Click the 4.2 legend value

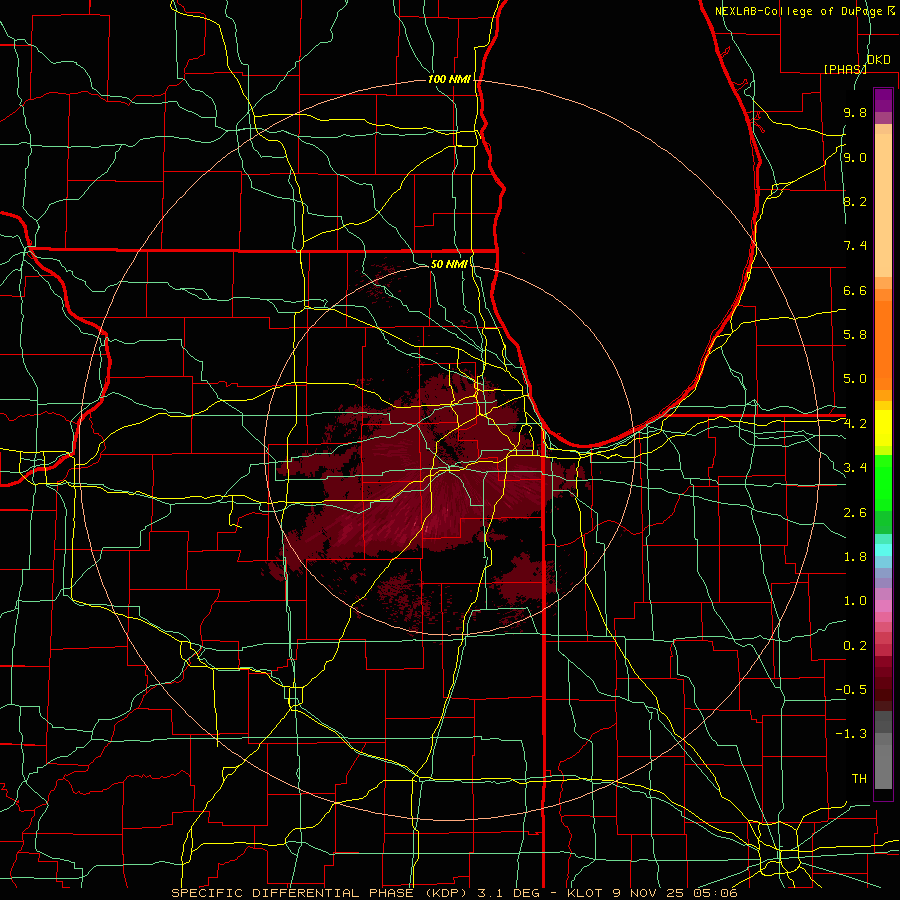855,424
